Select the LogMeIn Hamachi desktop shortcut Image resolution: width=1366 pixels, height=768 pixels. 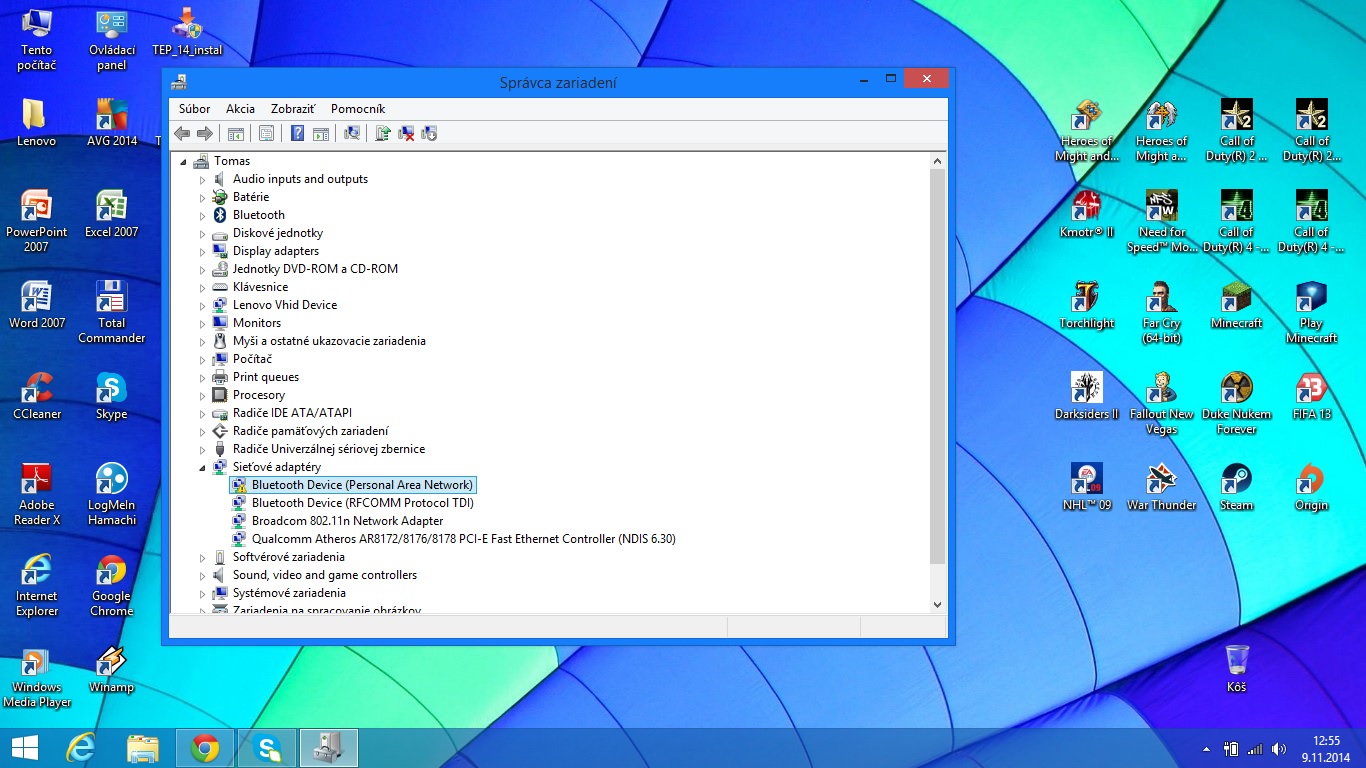tap(112, 494)
